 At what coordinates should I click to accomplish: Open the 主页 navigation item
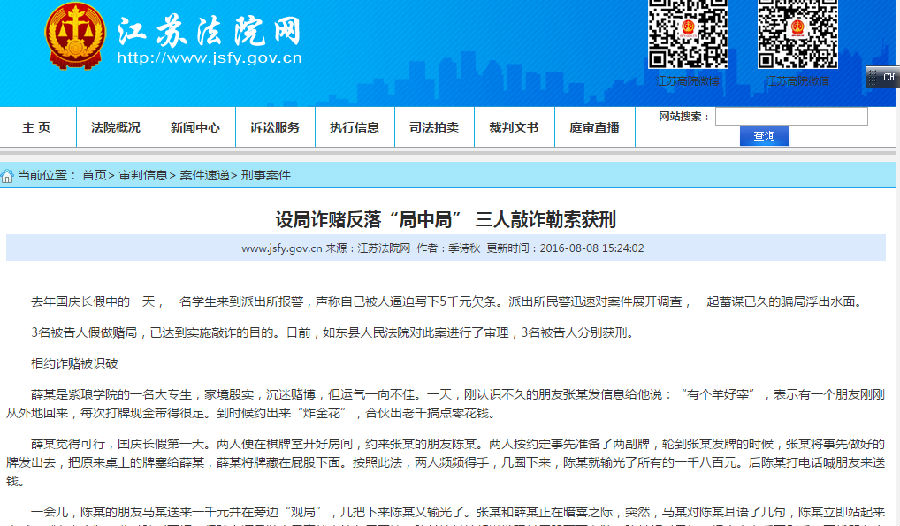(36, 128)
